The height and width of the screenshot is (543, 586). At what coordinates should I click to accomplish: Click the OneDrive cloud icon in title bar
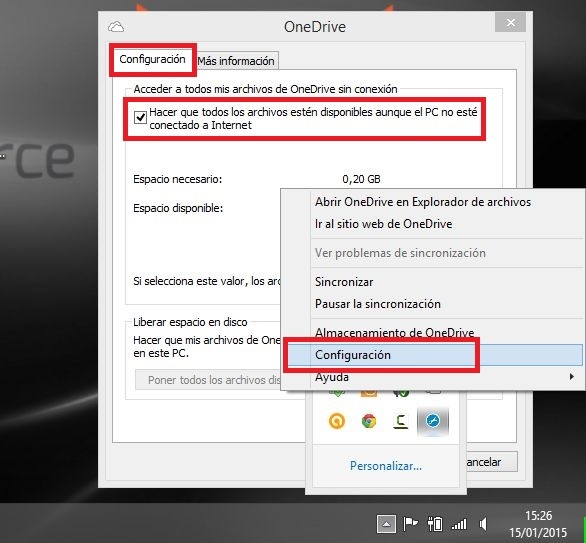116,27
